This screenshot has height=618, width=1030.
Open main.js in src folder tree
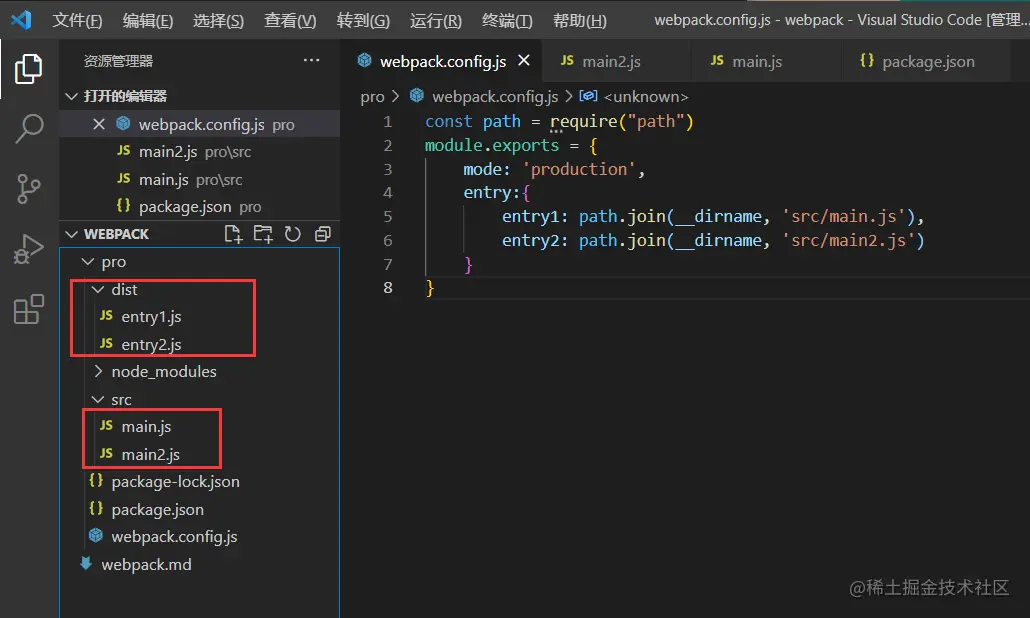[200, 426]
